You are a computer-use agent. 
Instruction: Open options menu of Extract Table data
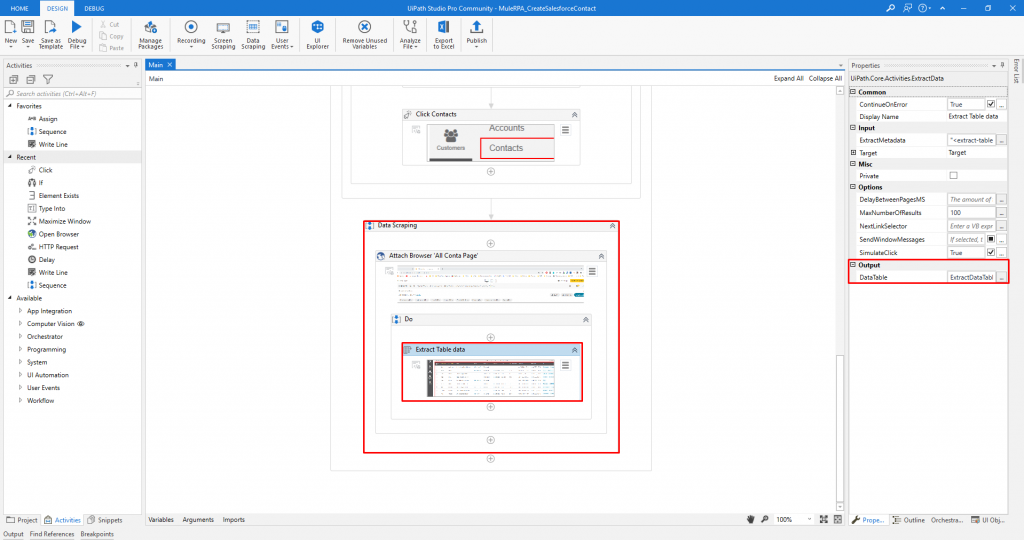click(566, 366)
